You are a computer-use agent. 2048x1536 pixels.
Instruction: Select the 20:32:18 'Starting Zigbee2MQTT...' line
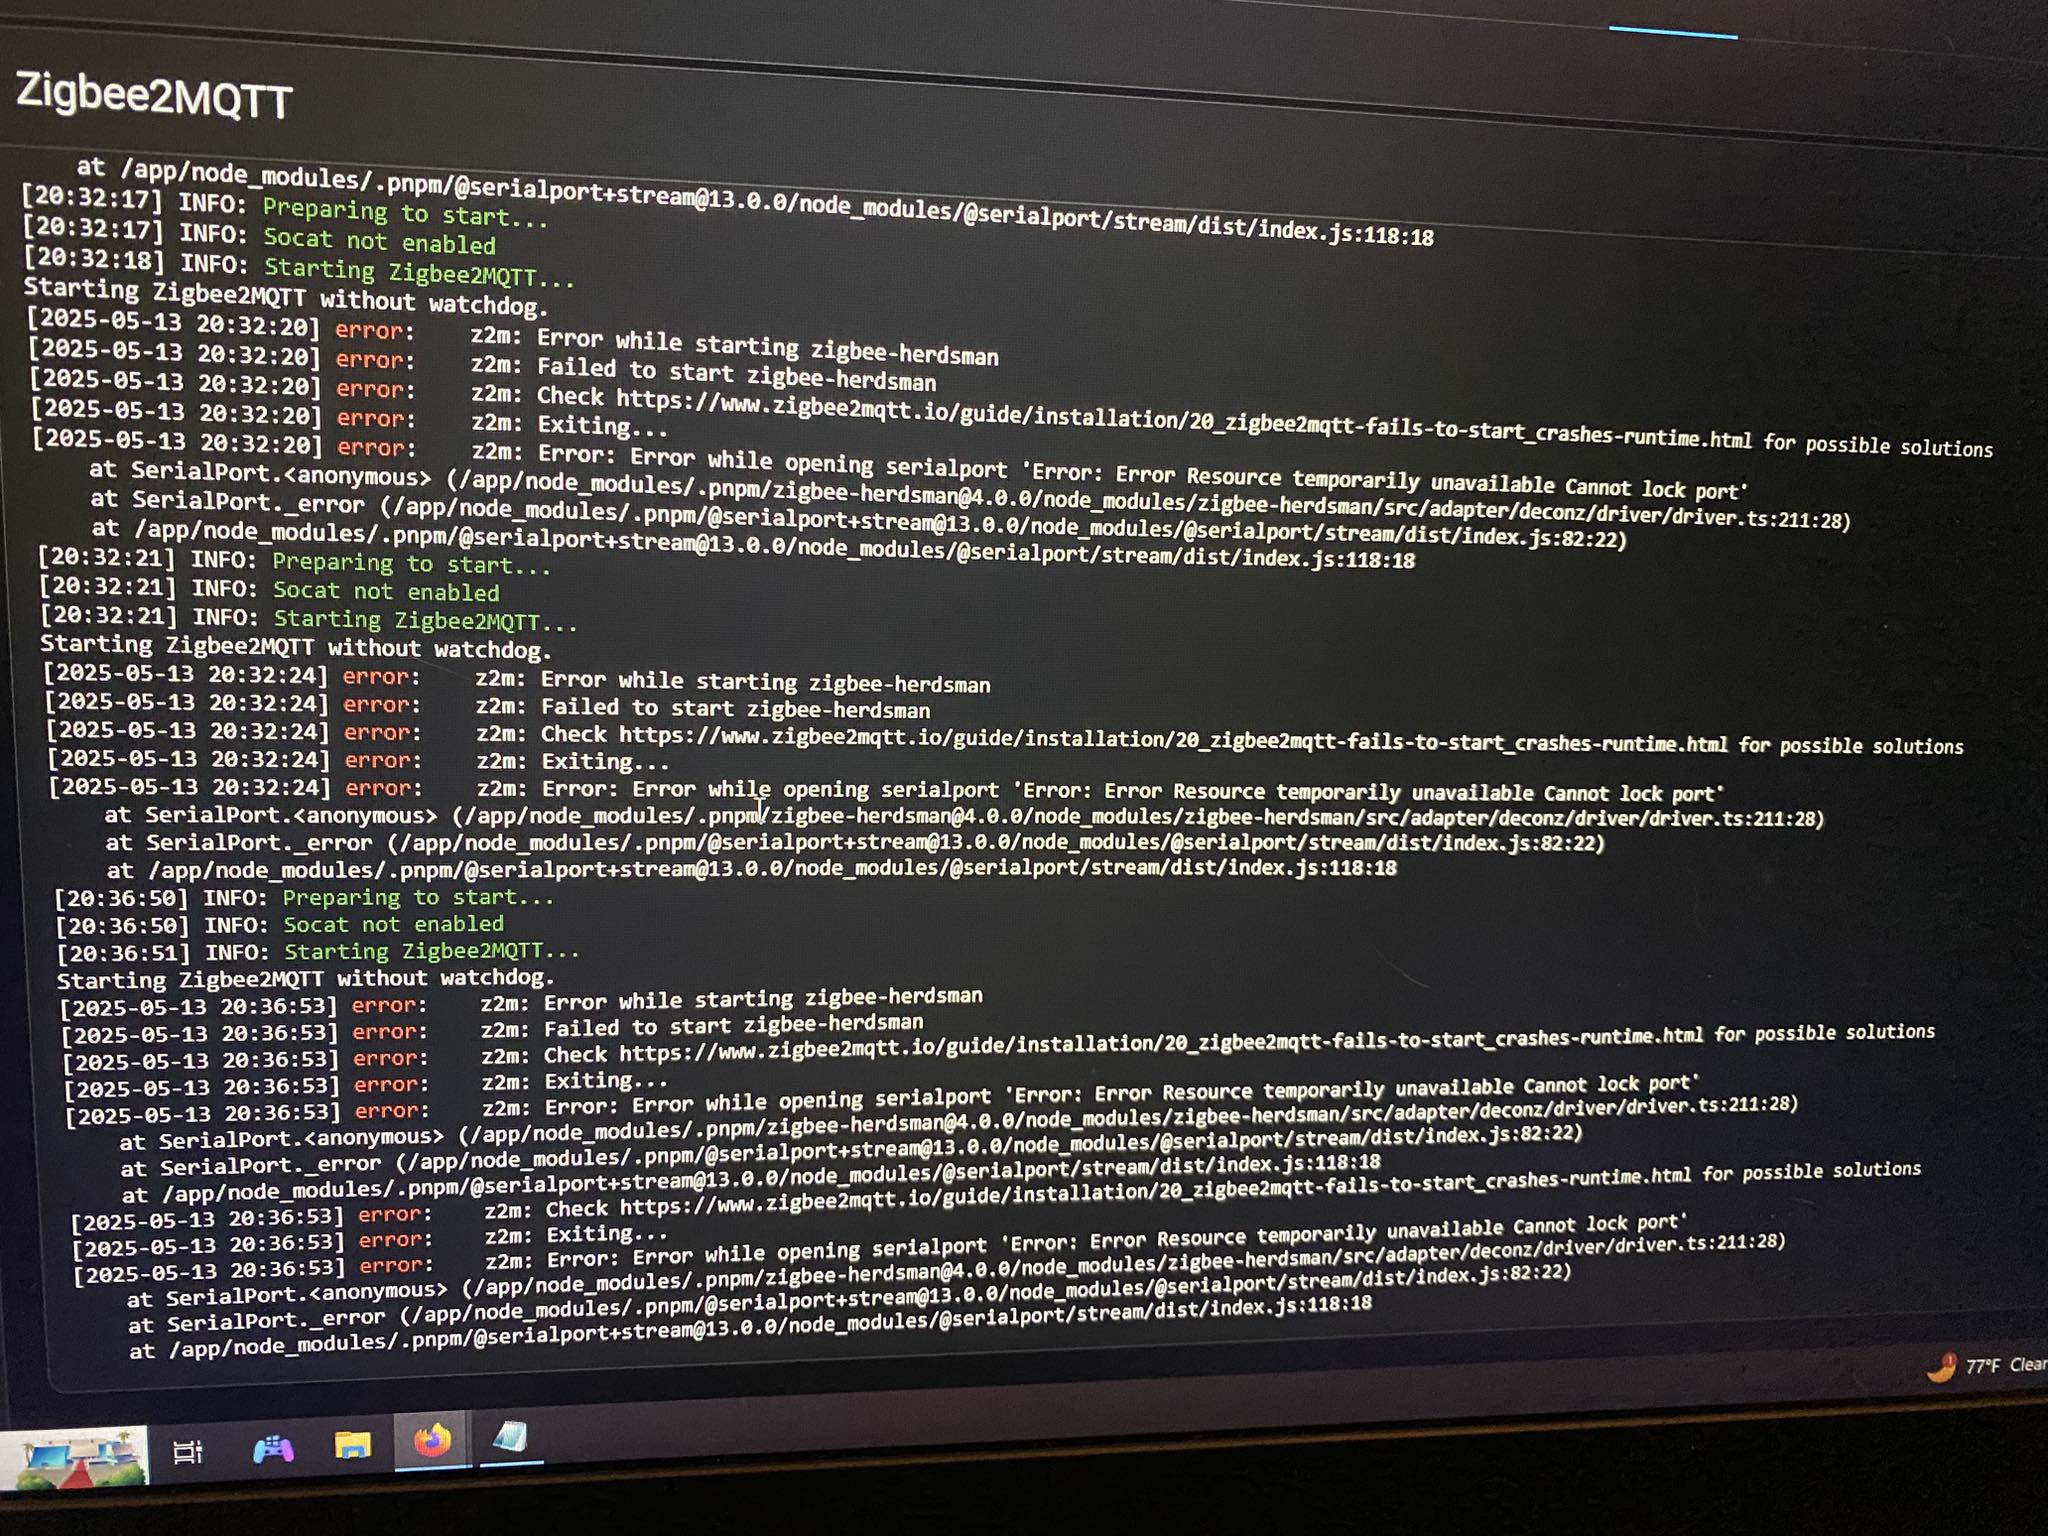[x=299, y=266]
